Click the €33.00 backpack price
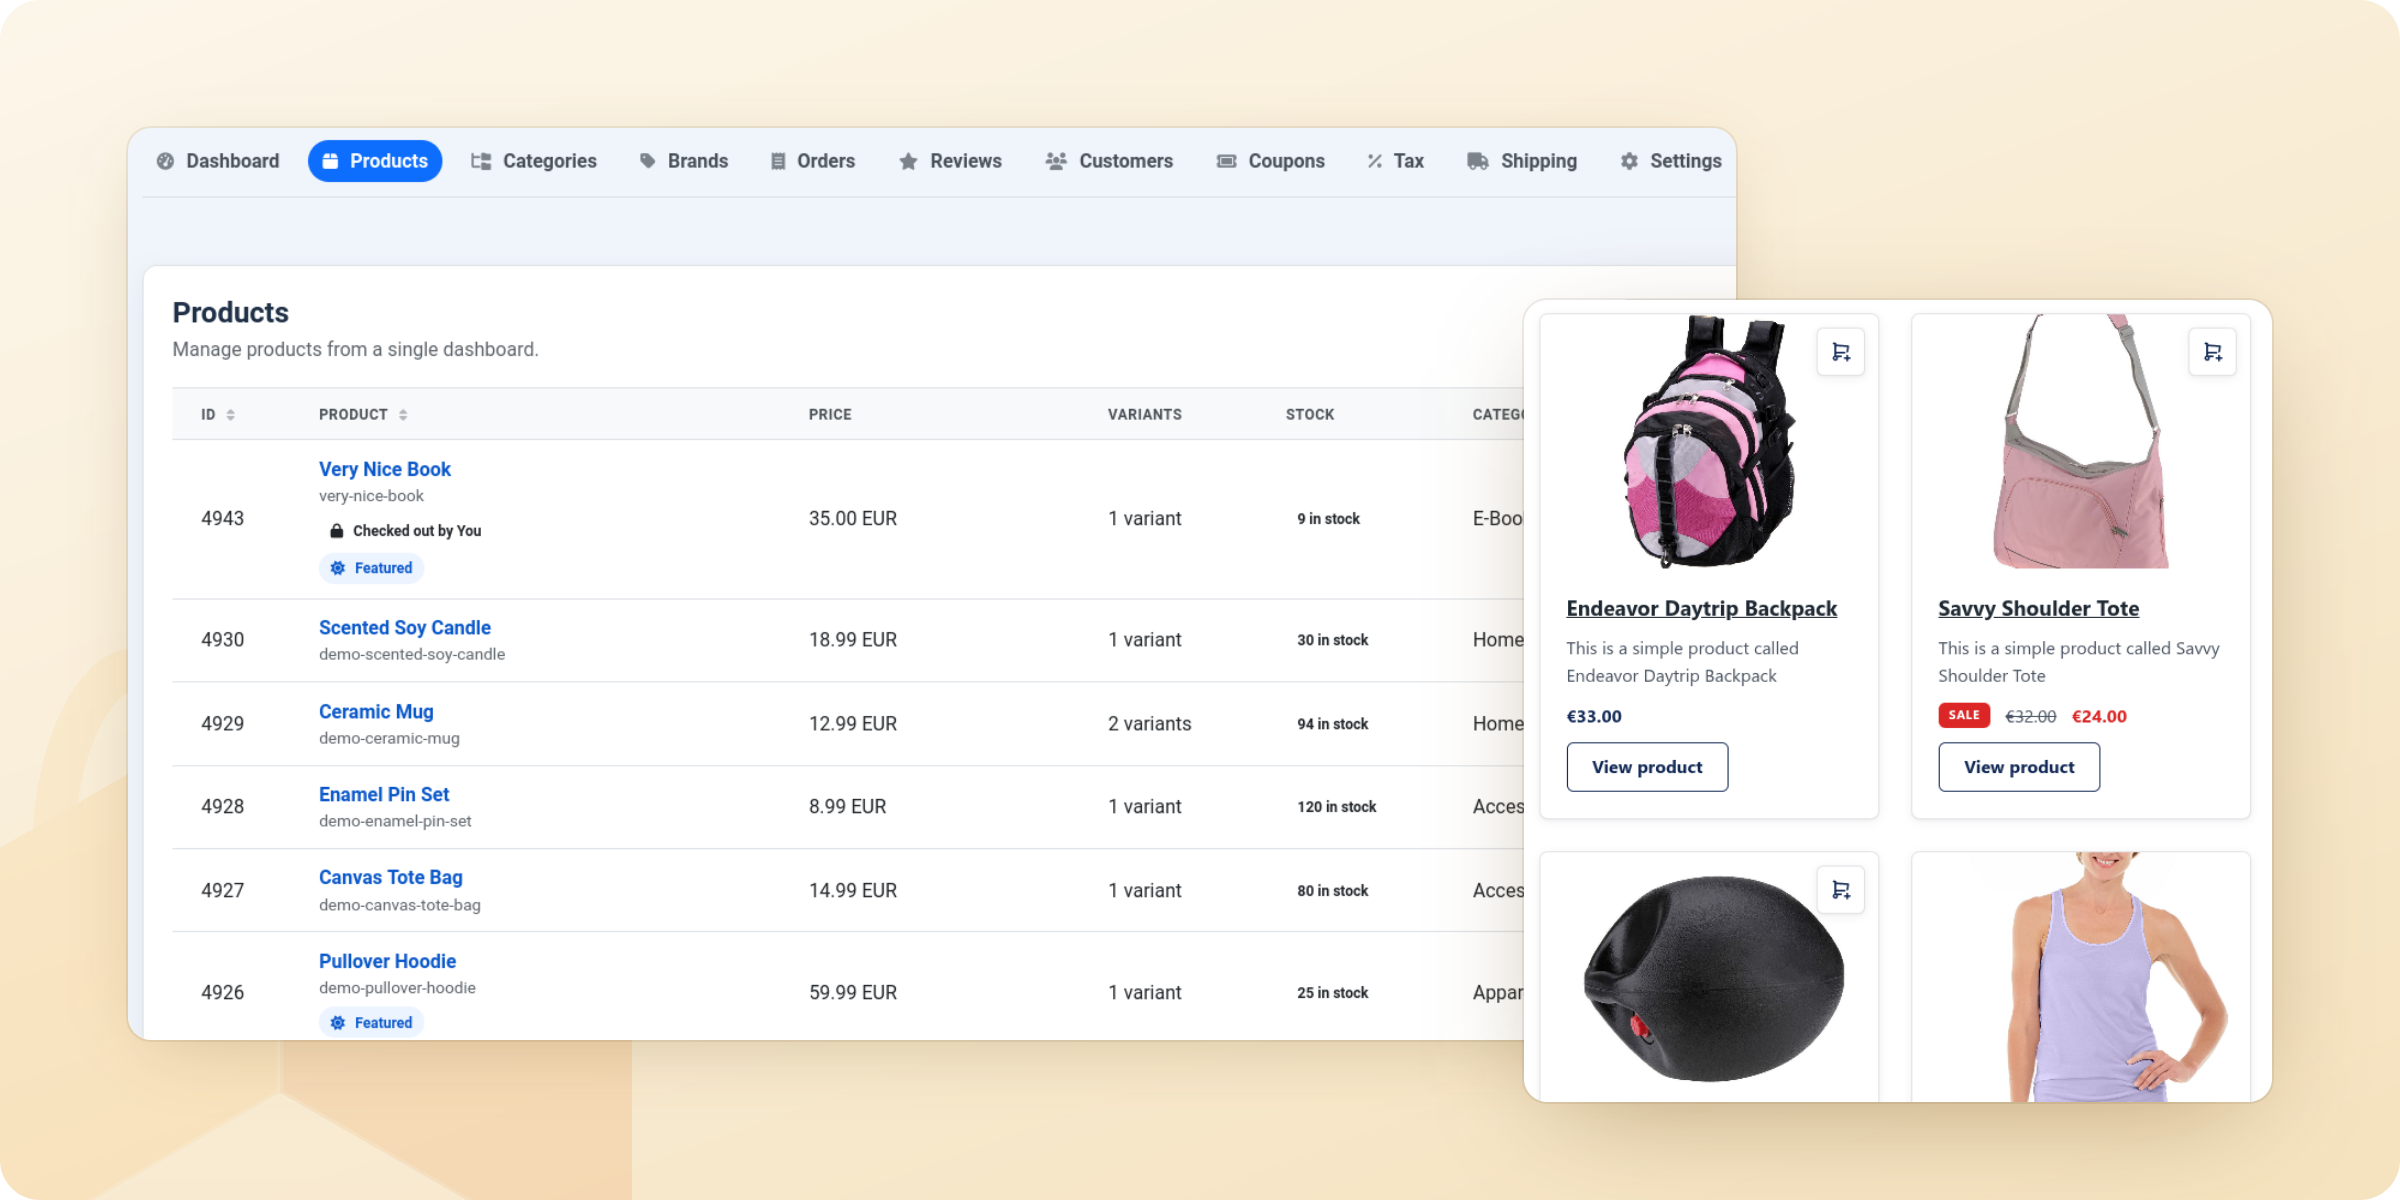Image resolution: width=2400 pixels, height=1200 pixels. coord(1594,716)
